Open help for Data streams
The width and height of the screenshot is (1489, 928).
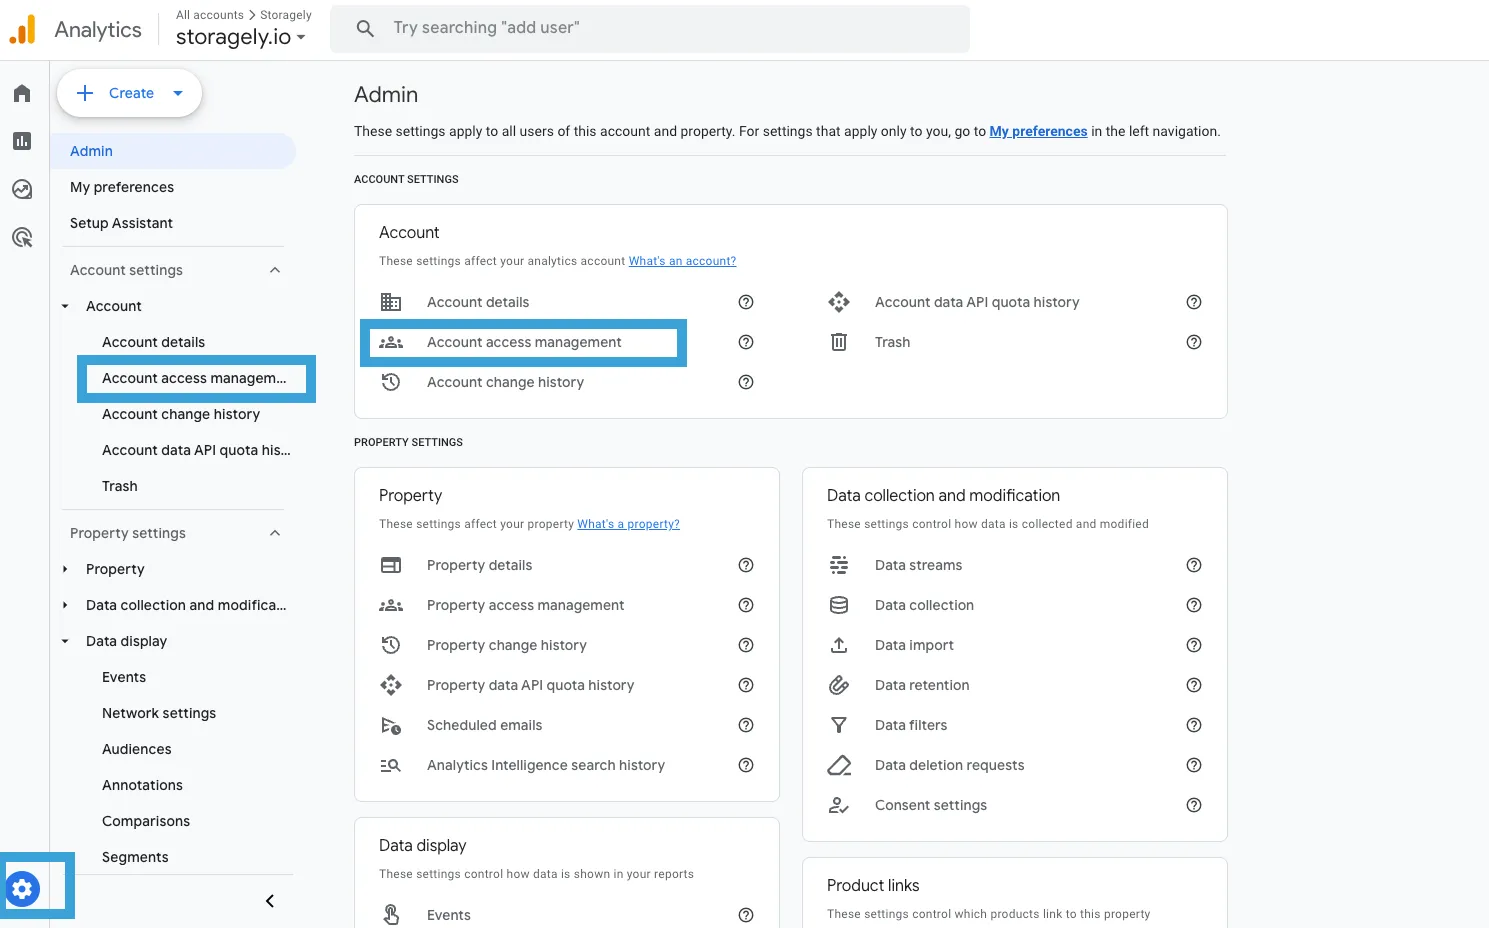pyautogui.click(x=1194, y=565)
